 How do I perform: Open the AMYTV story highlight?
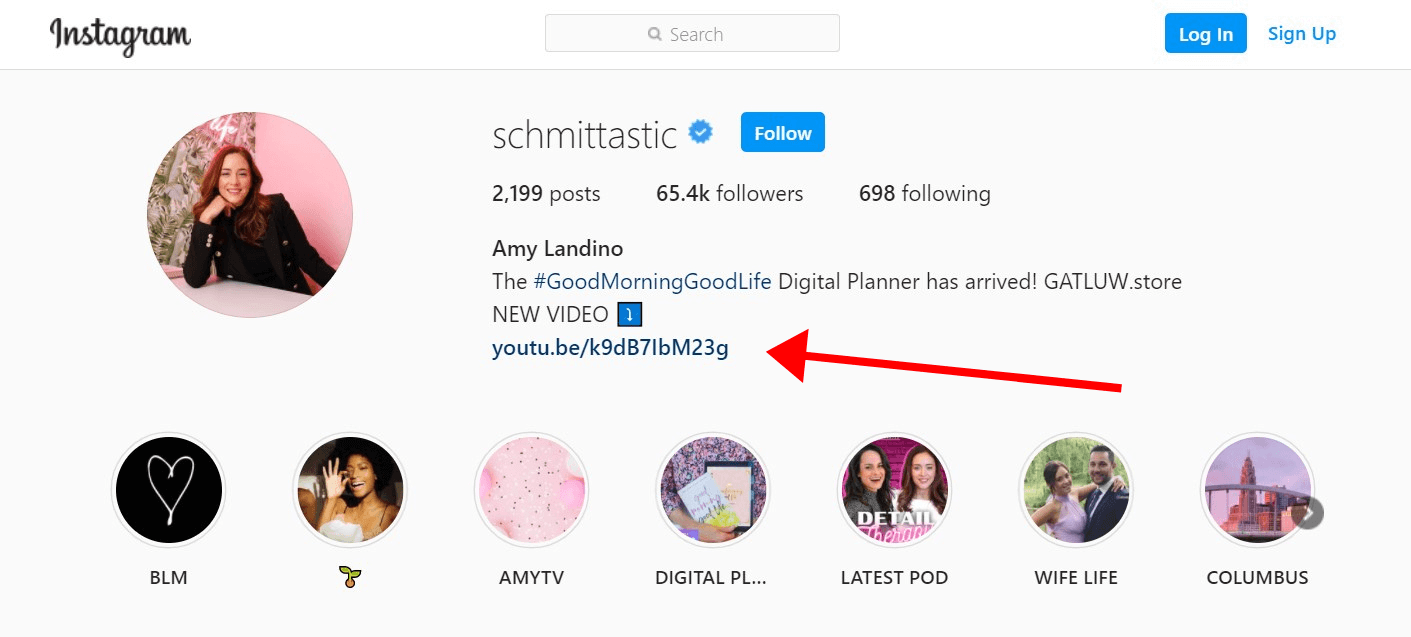[531, 489]
